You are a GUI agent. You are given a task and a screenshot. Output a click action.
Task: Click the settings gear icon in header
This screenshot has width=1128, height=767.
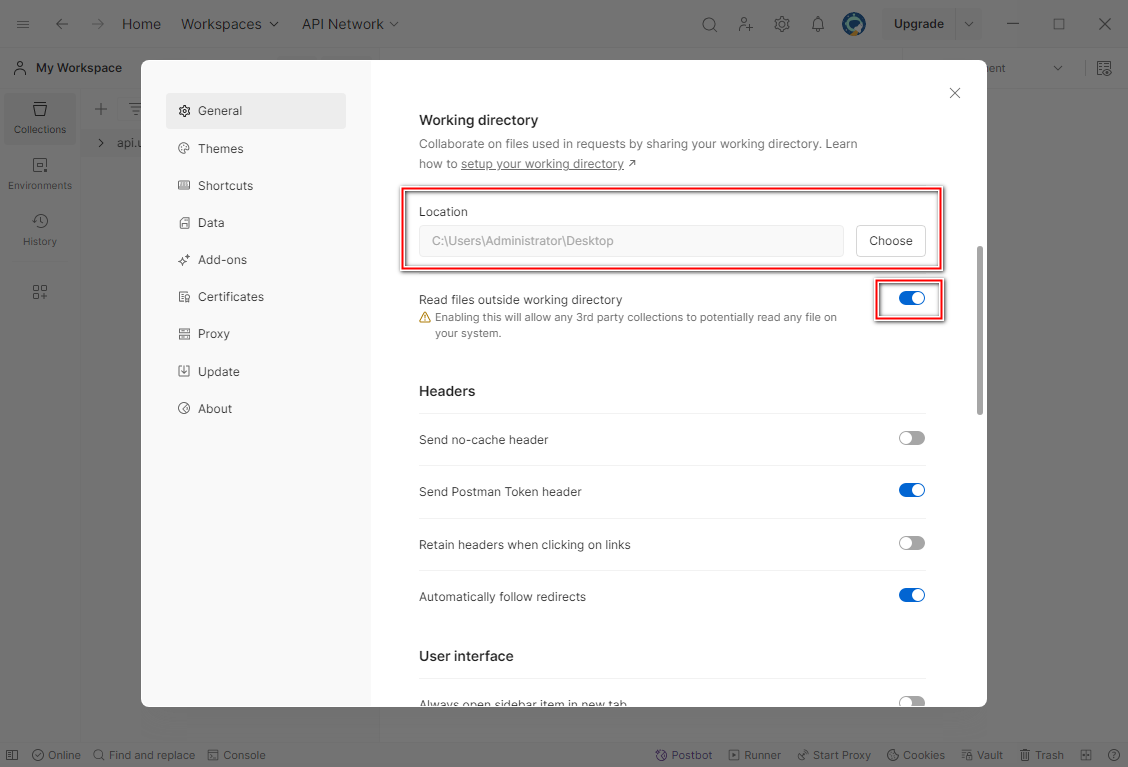coord(782,24)
